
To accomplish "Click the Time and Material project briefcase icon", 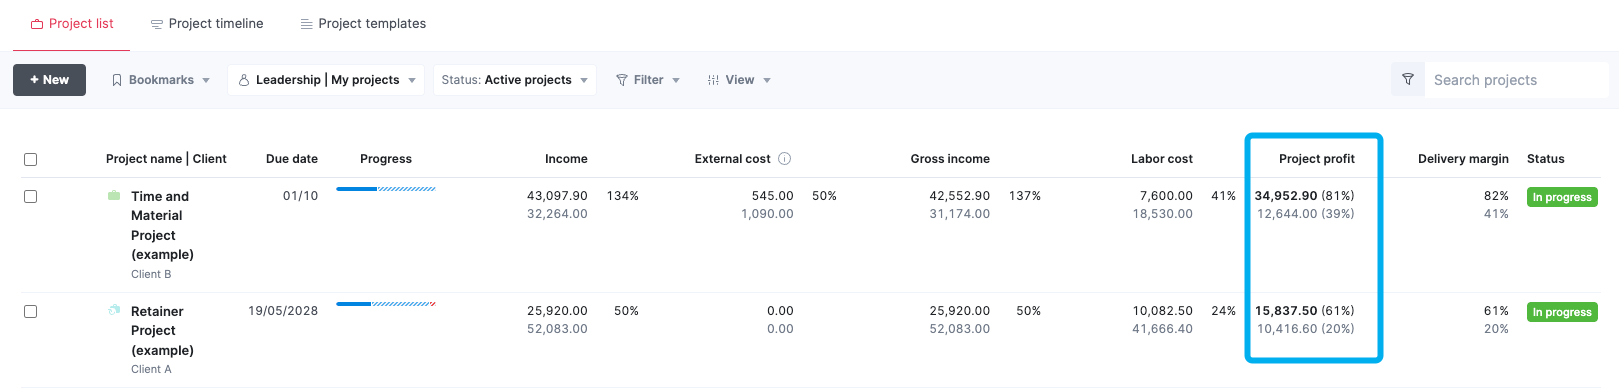I will coord(114,196).
